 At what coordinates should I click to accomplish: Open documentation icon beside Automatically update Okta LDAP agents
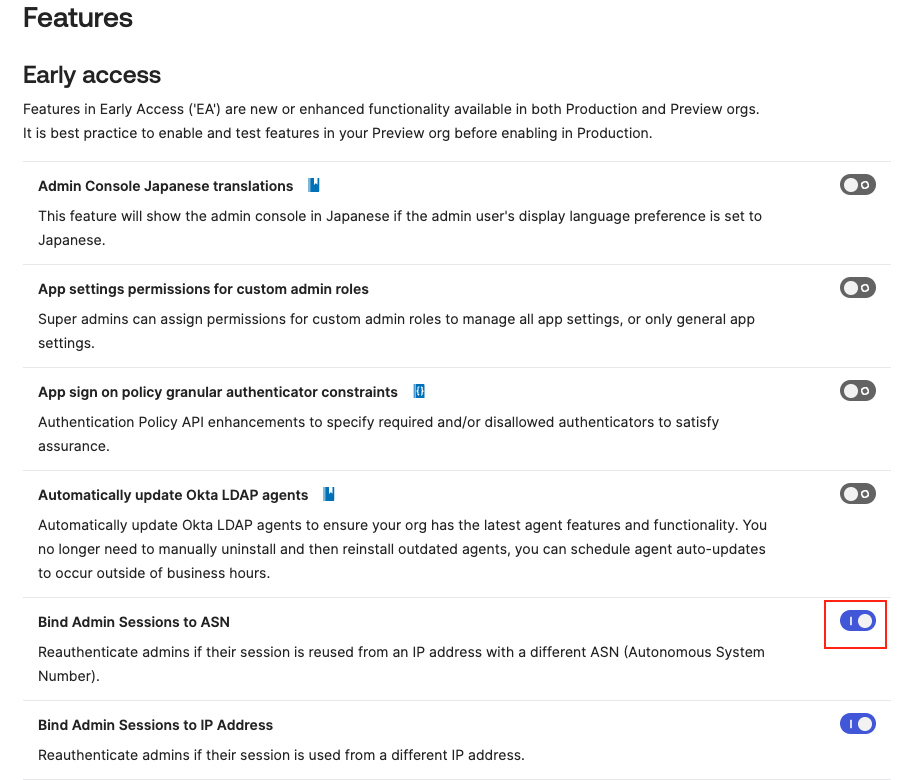[x=329, y=494]
